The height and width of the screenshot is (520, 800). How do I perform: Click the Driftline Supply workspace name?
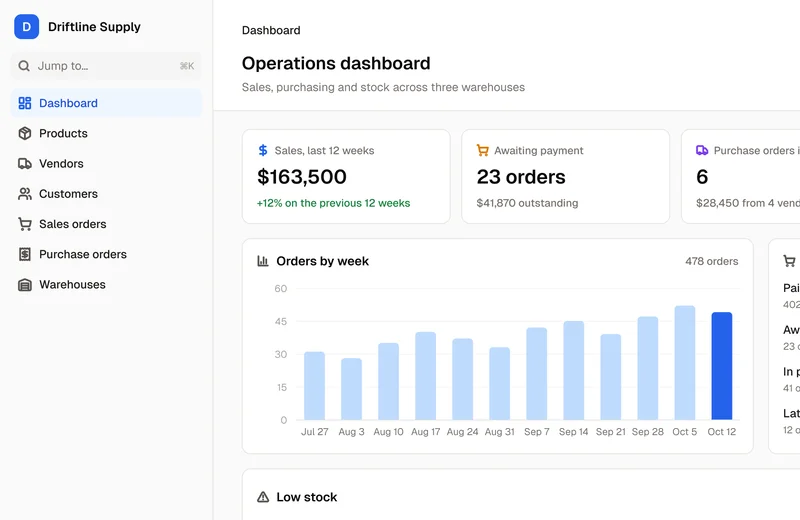click(x=94, y=27)
